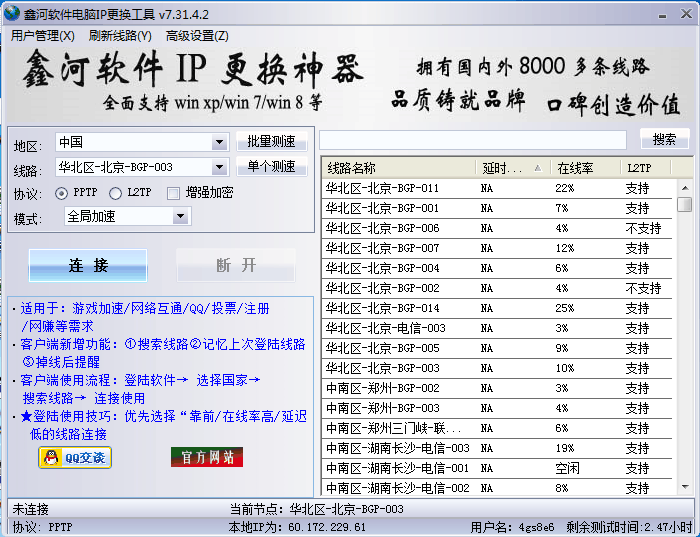
Task: Select row 华北区-北京-BGP-001
Action: tap(497, 208)
